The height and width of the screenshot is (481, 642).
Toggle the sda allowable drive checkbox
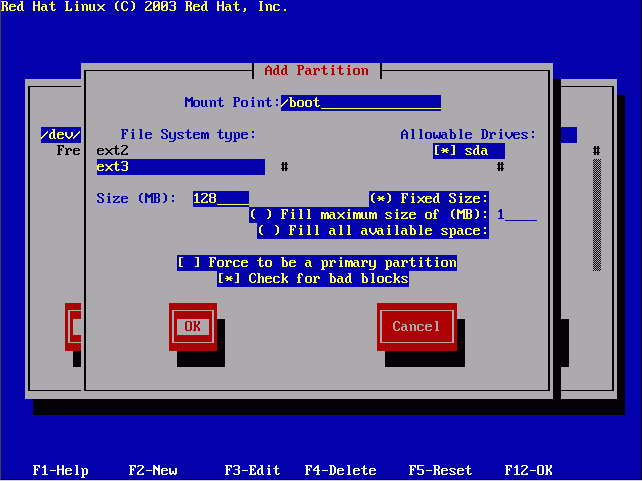click(468, 151)
